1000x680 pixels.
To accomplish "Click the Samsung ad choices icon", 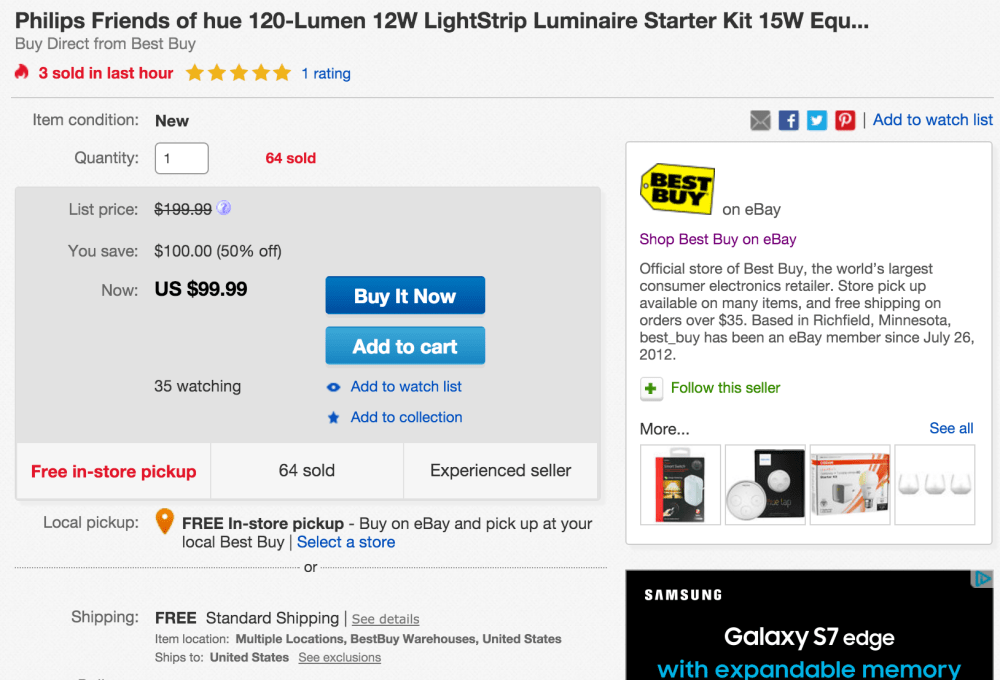I will (x=983, y=579).
